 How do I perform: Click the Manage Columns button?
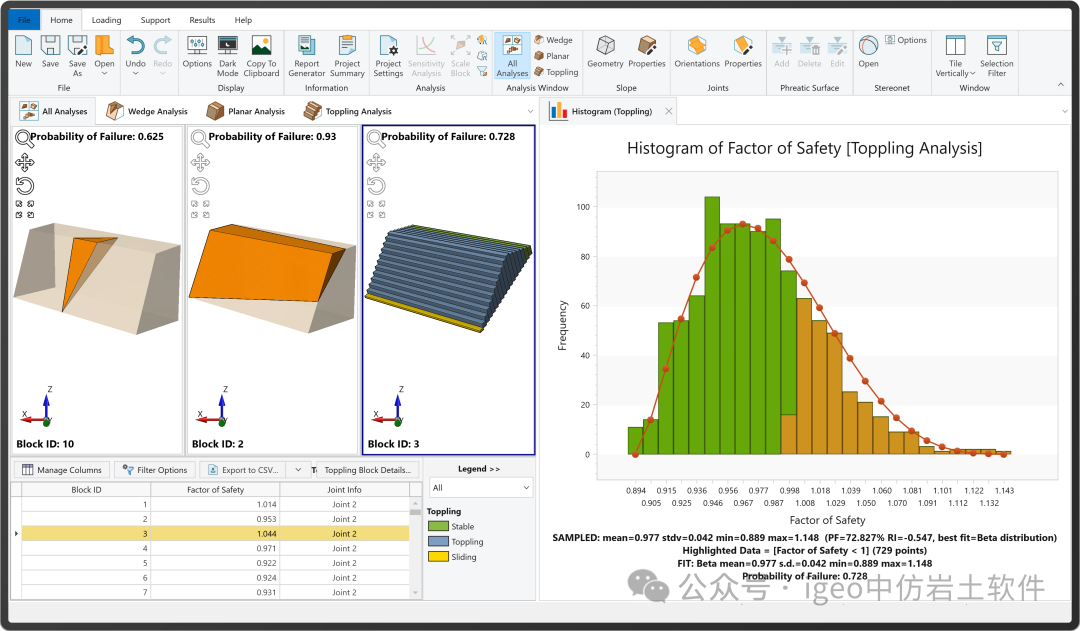point(62,470)
